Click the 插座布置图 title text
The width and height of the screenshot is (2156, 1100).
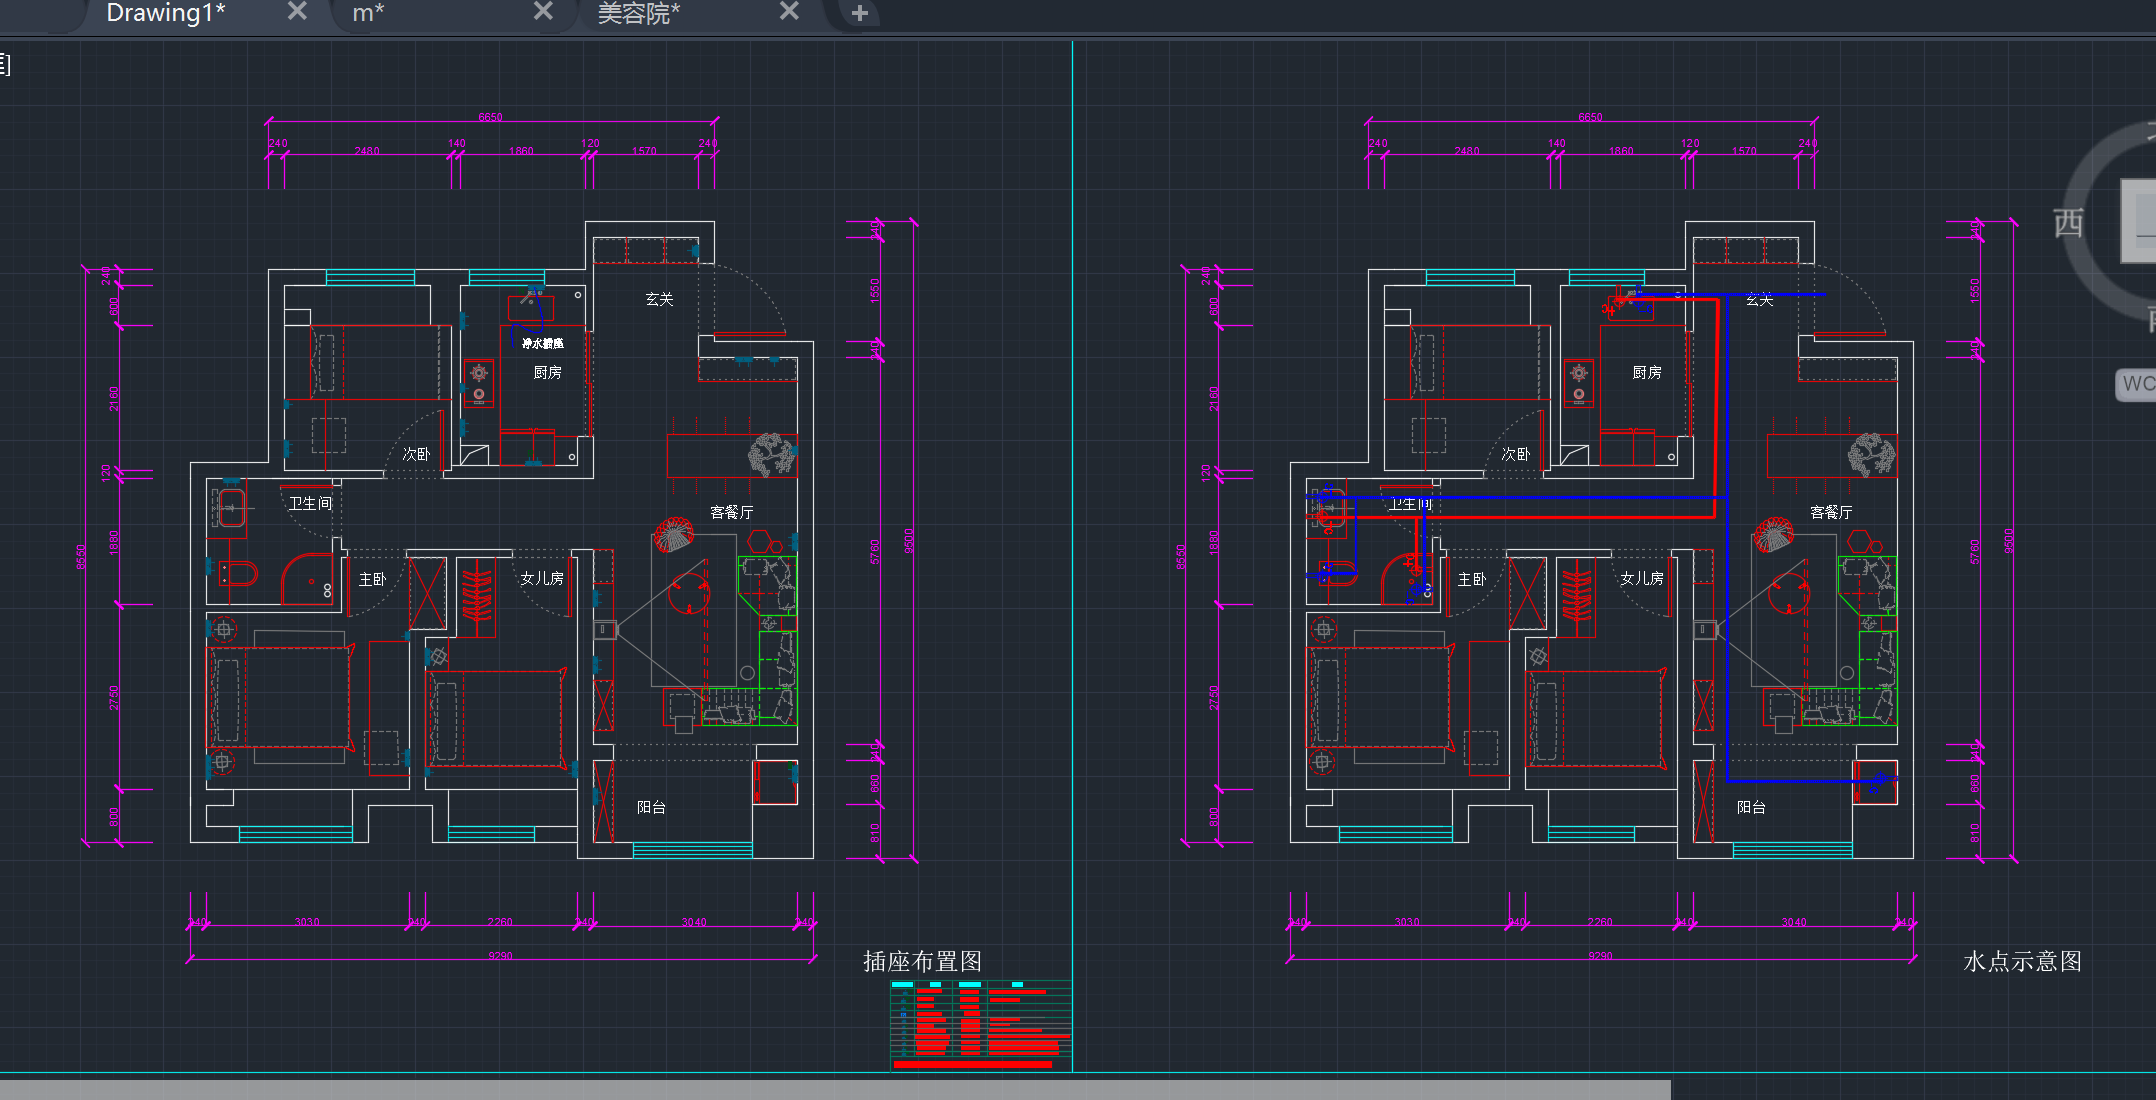(922, 961)
